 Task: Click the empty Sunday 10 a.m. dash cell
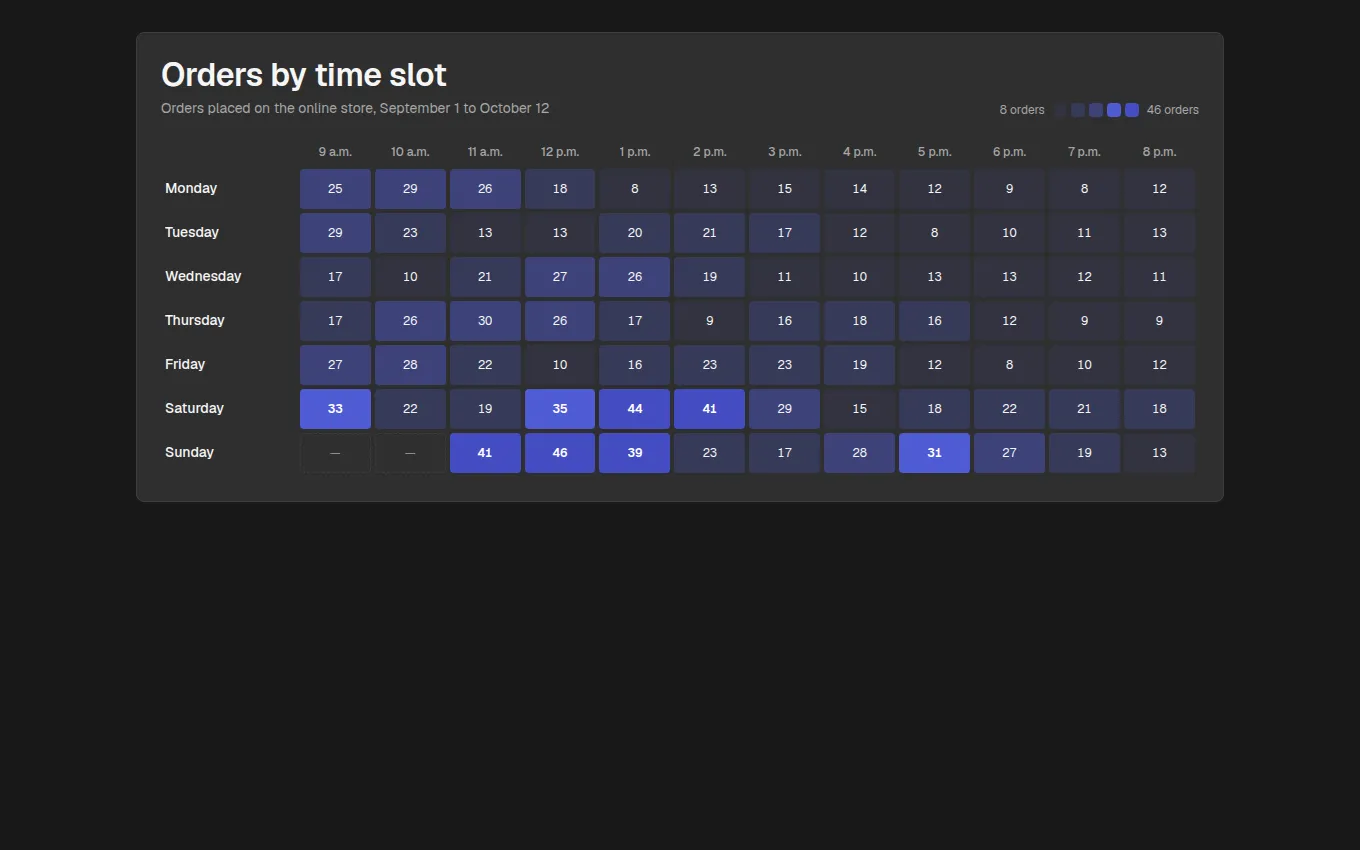click(410, 453)
